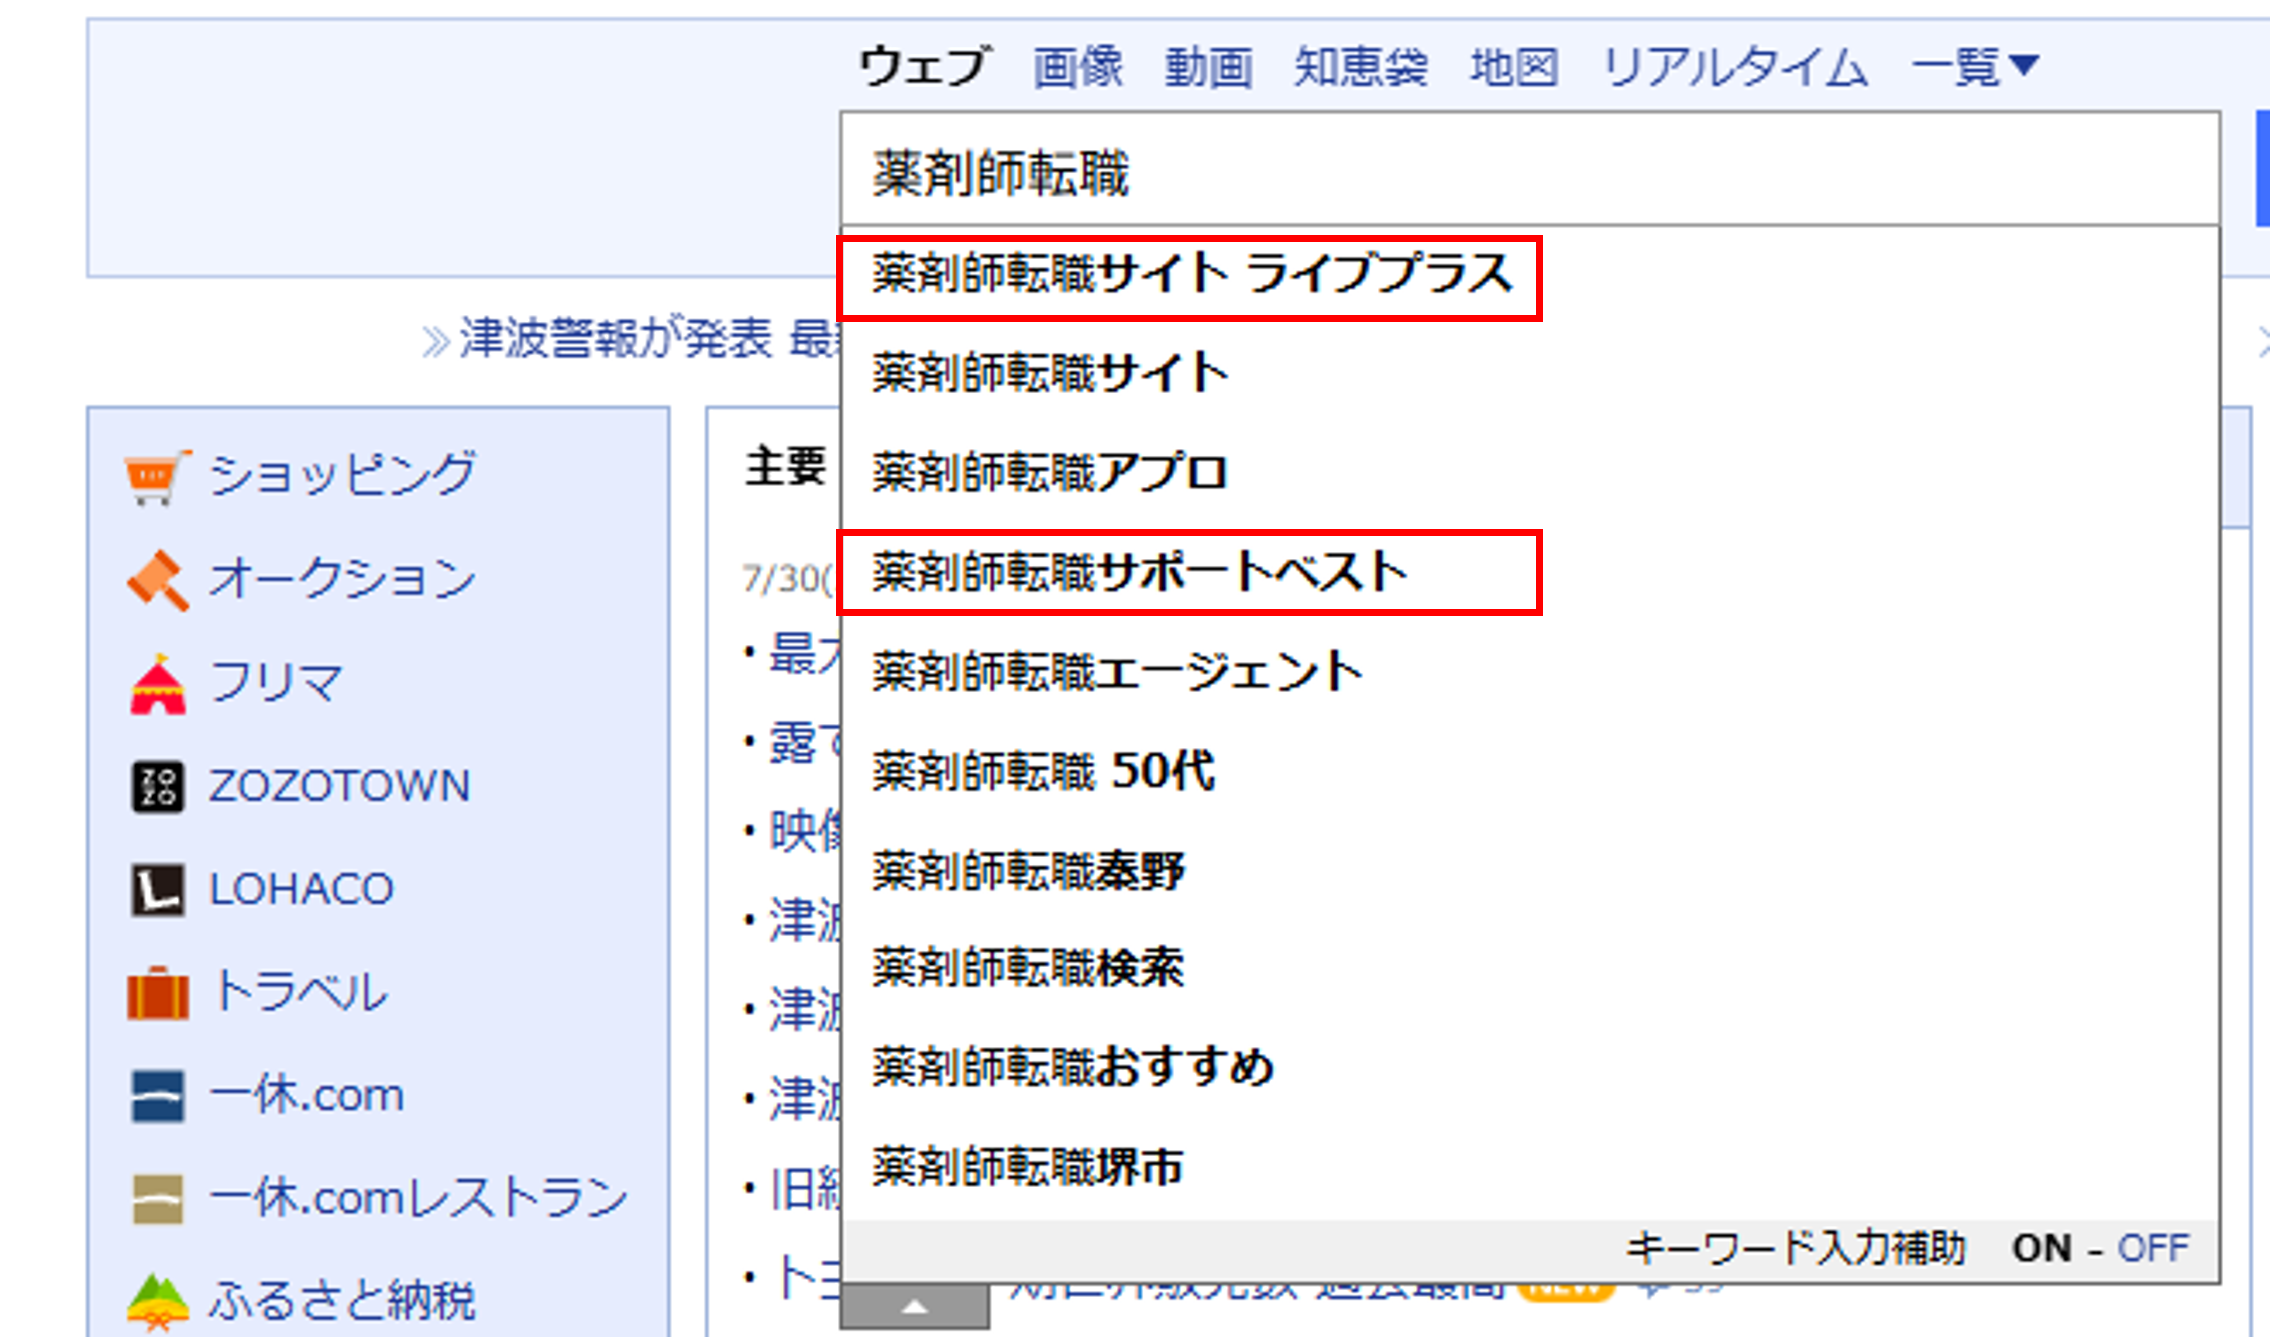
Task: Open the LOHACO text link
Action: pos(301,889)
